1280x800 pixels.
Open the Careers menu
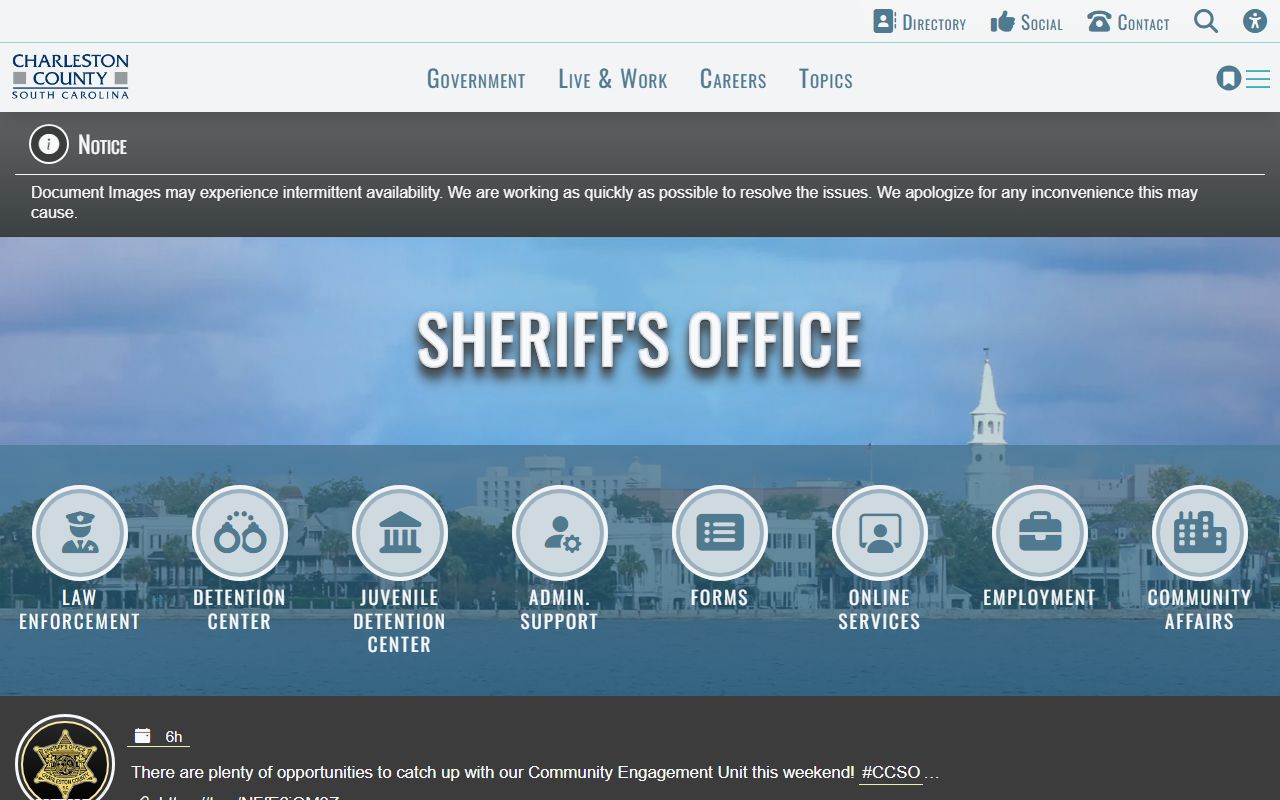click(x=733, y=79)
